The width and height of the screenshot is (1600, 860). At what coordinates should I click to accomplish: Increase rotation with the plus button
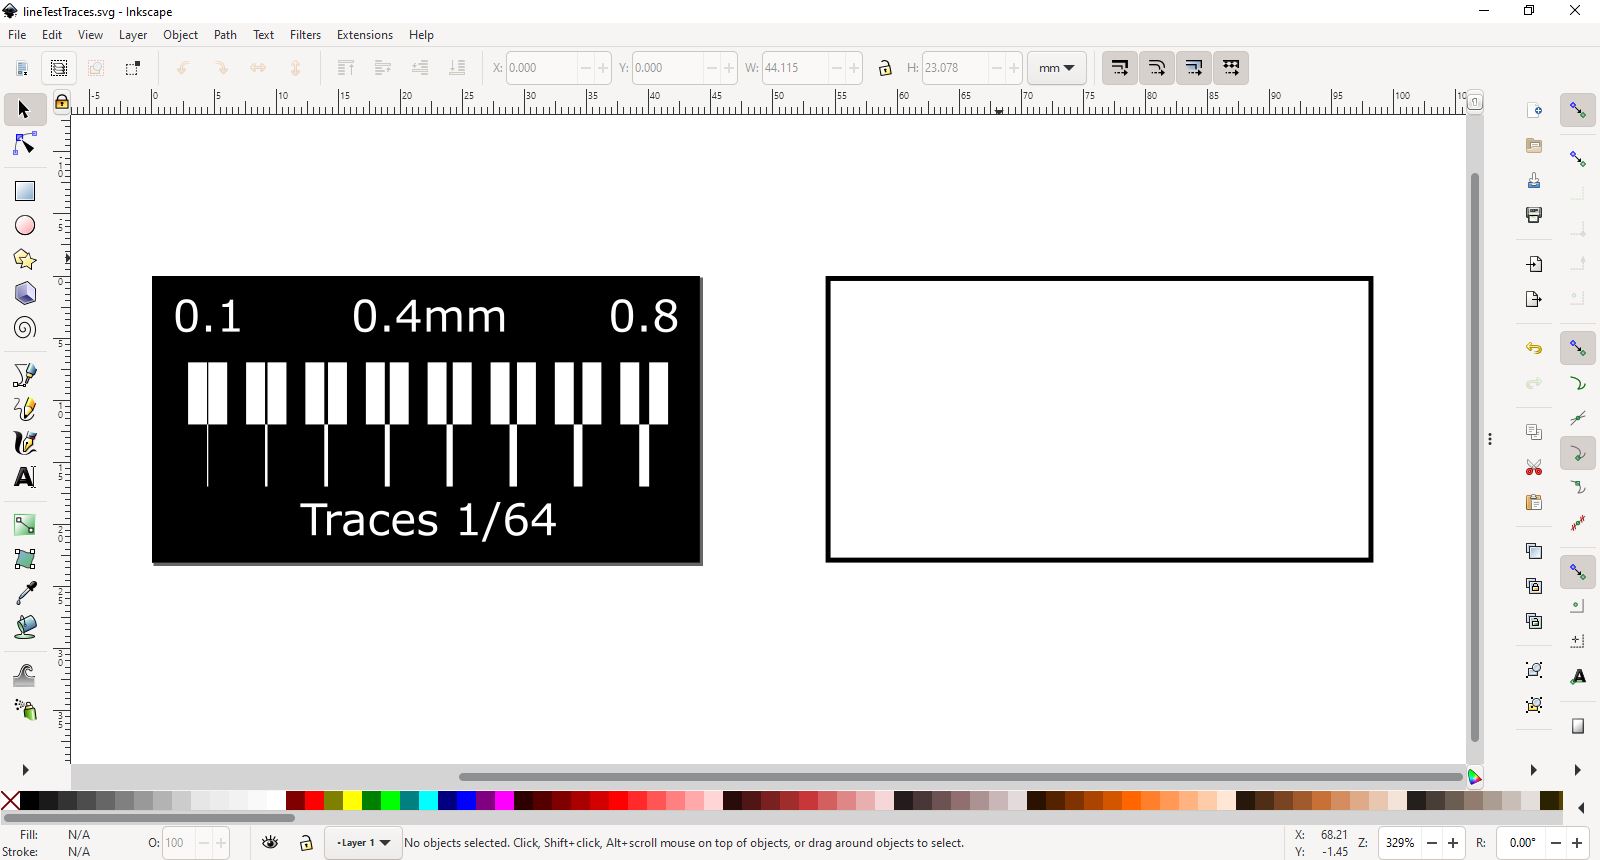pyautogui.click(x=1577, y=843)
